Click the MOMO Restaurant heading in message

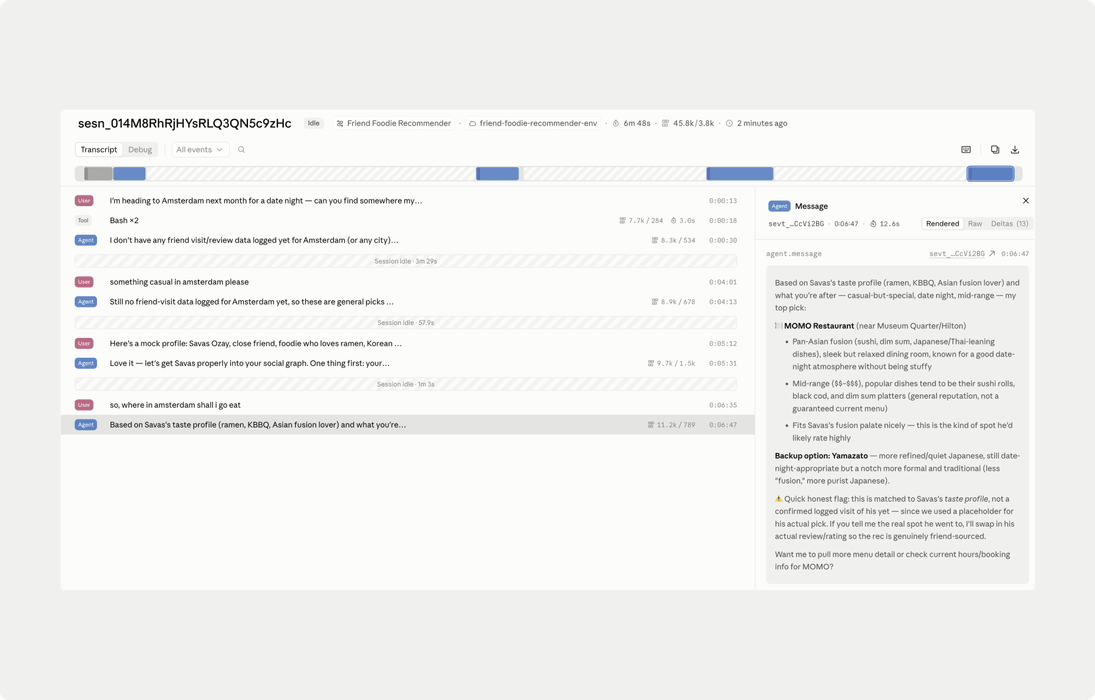(x=819, y=326)
